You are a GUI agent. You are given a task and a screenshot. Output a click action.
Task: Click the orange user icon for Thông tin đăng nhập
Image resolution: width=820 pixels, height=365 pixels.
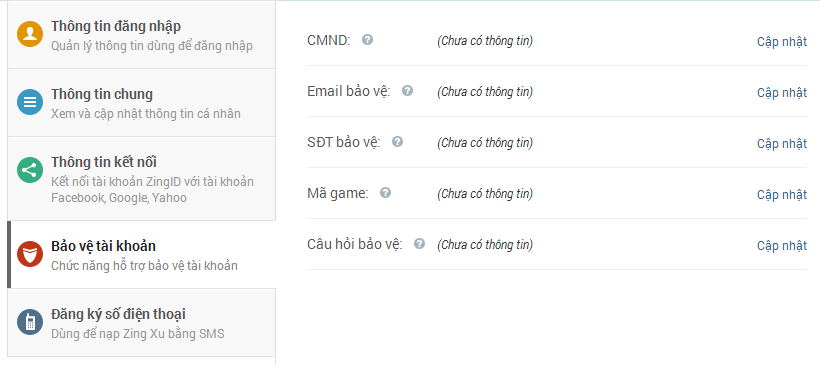[30, 34]
